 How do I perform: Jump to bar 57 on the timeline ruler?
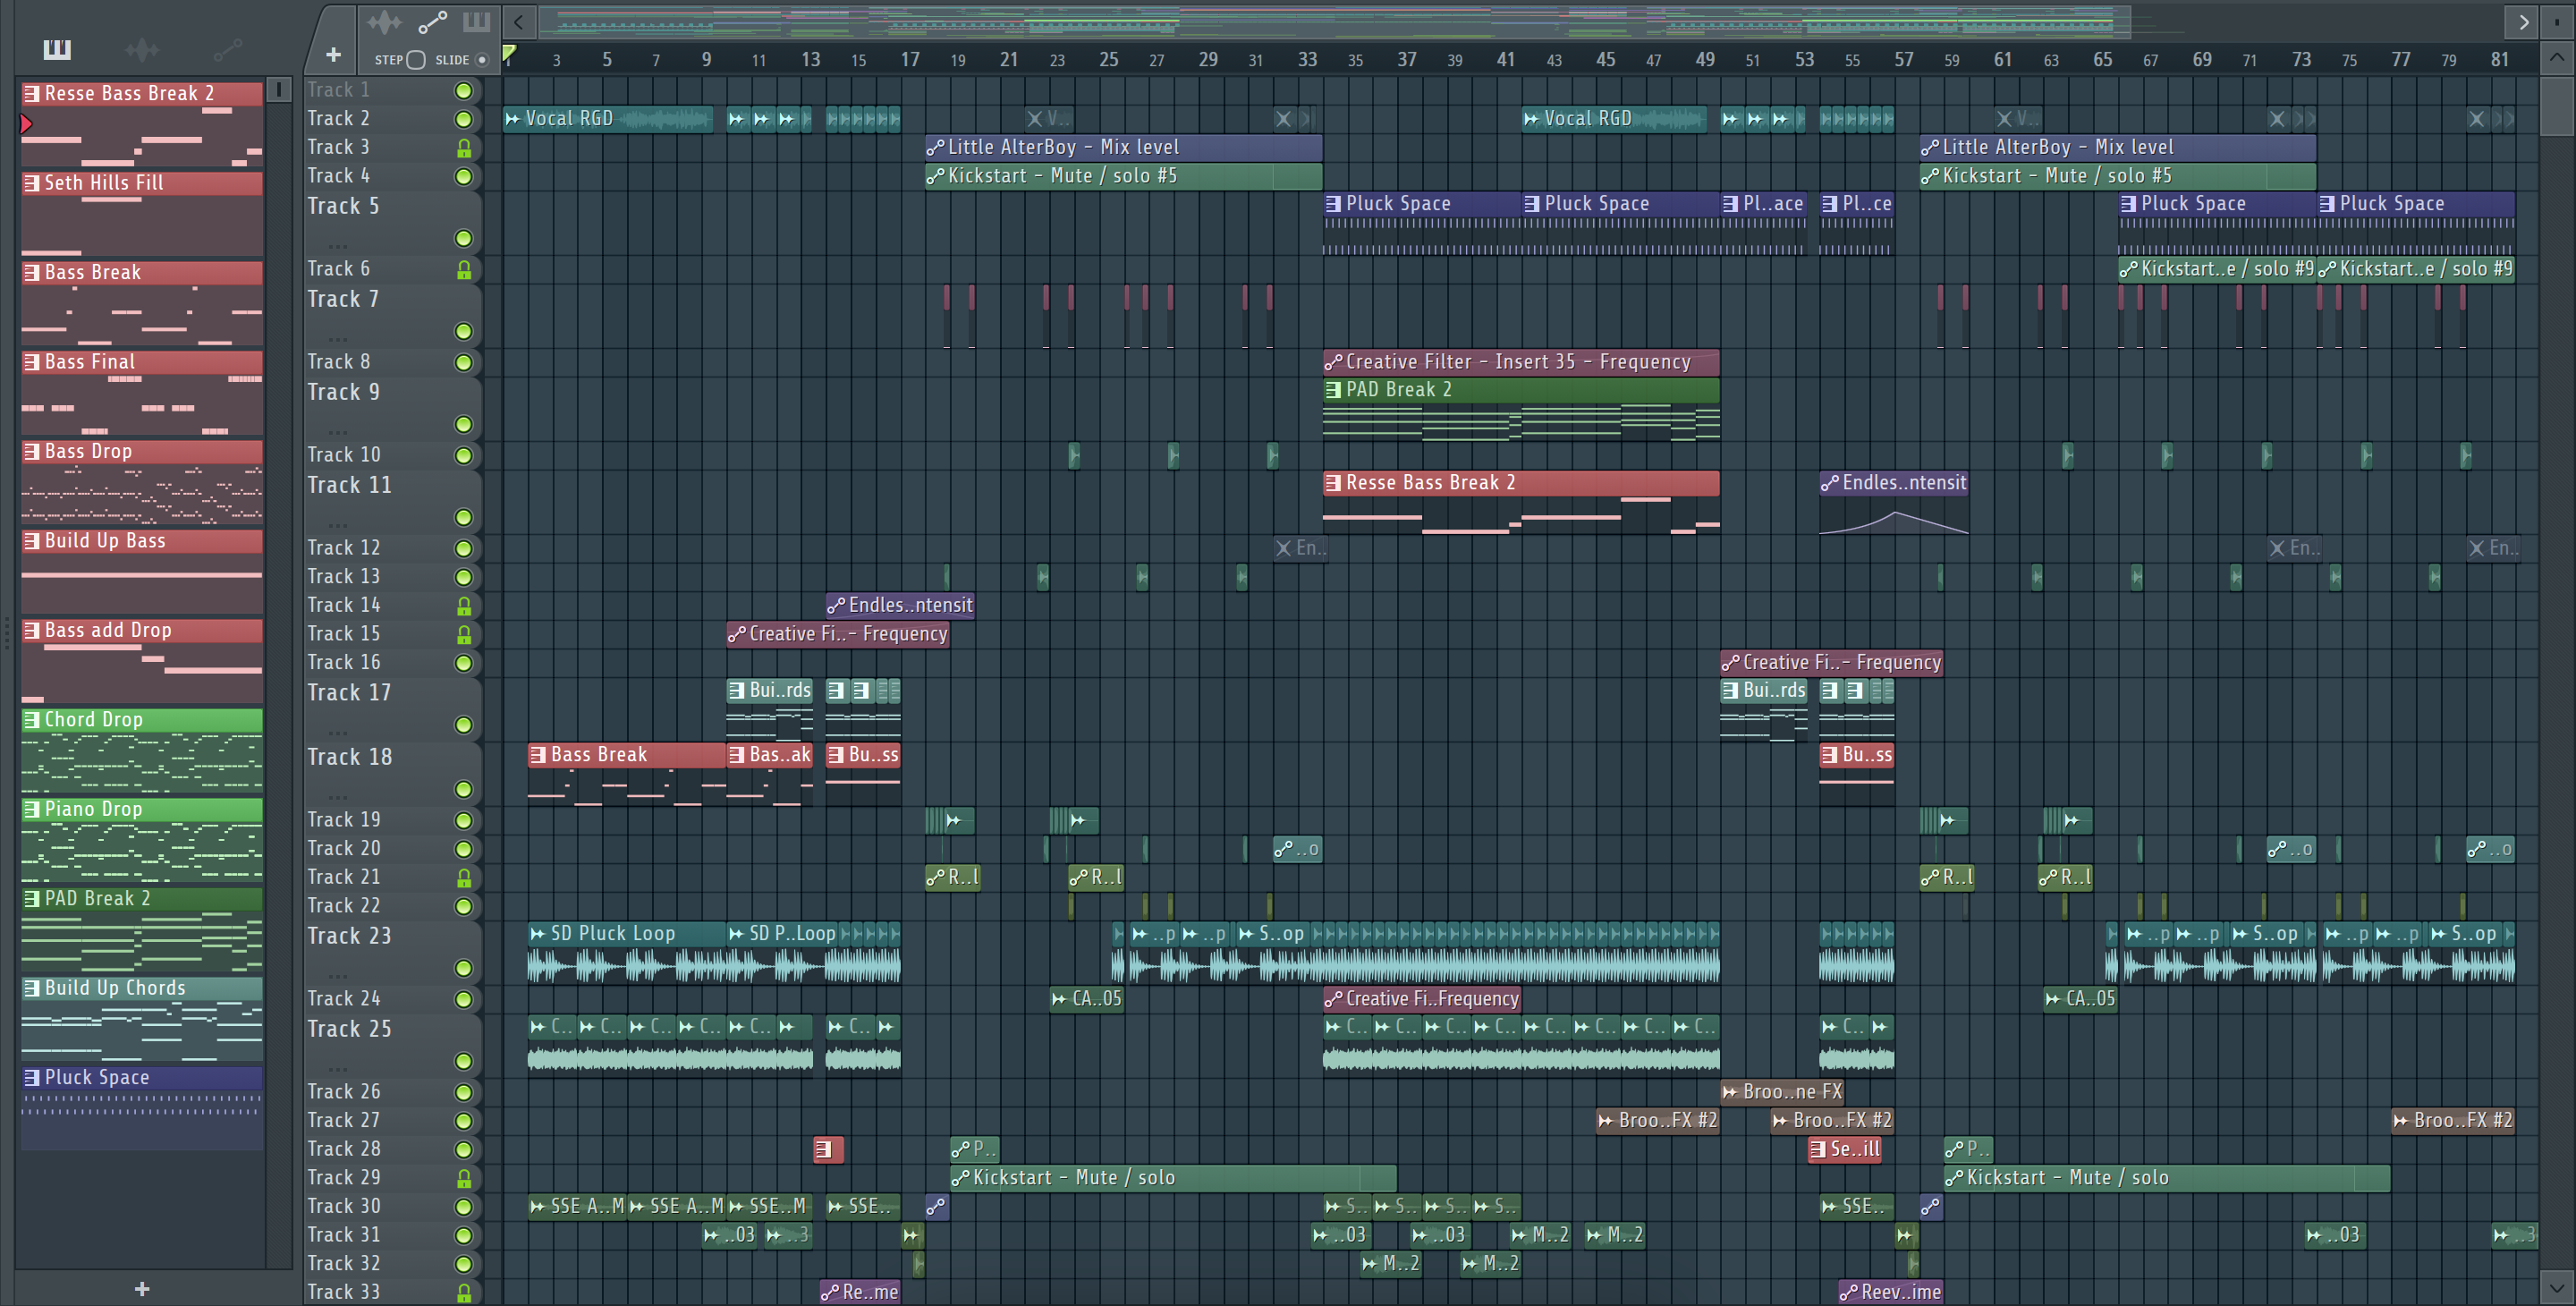1903,60
